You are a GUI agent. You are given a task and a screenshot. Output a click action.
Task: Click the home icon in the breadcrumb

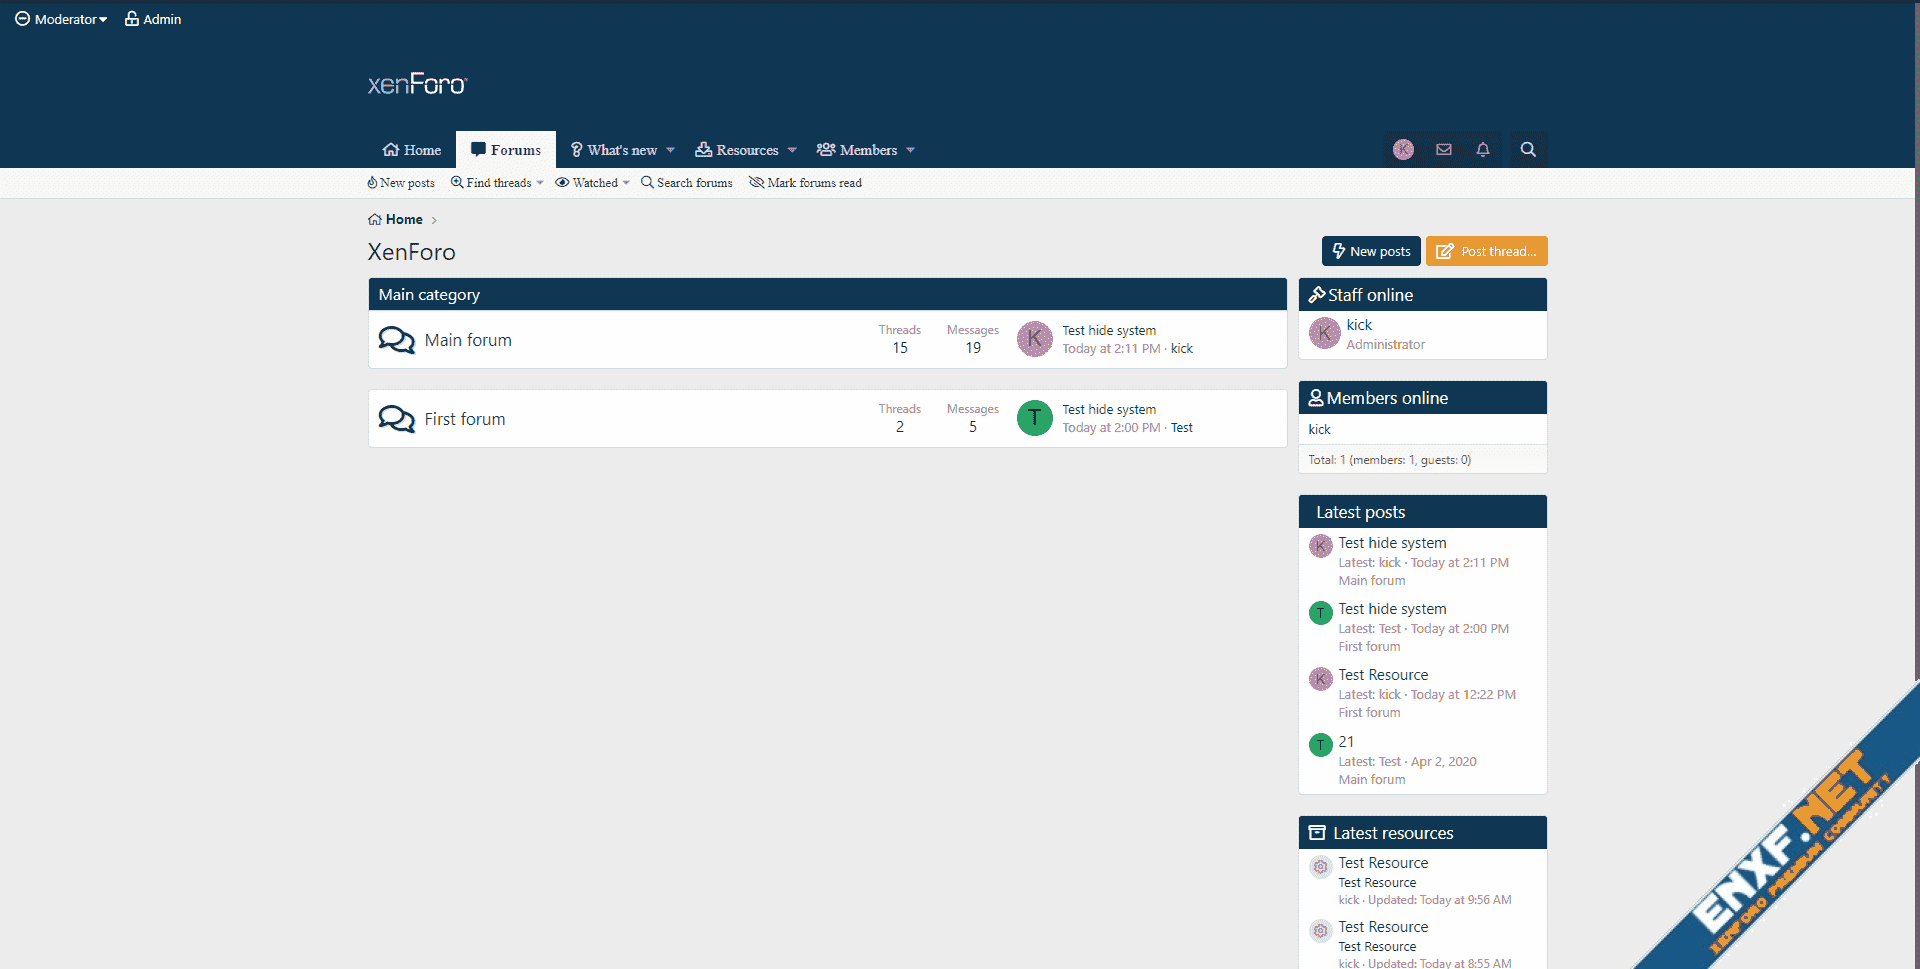[375, 220]
